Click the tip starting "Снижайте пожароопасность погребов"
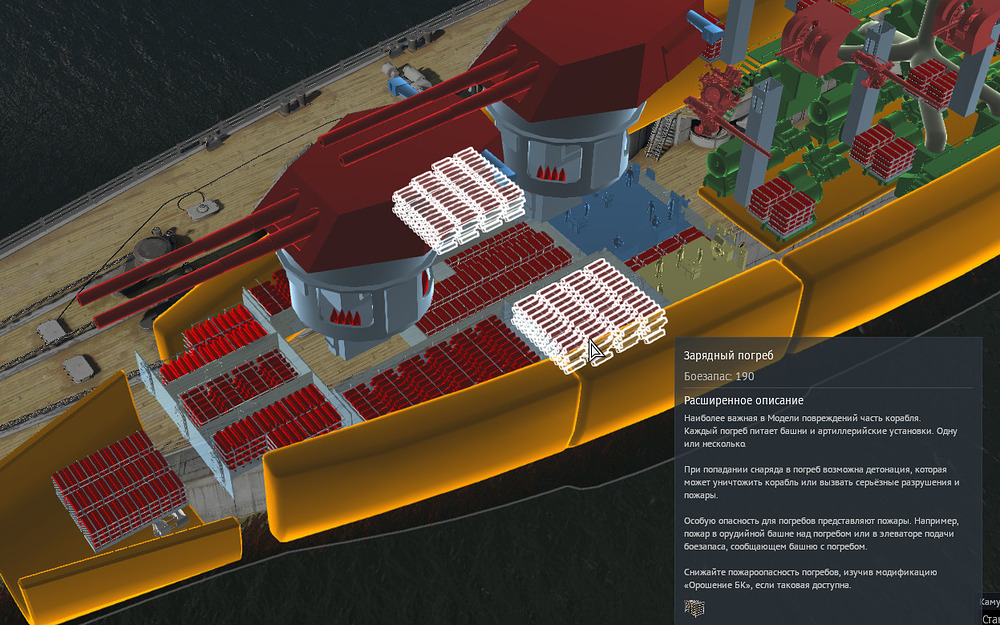Viewport: 1000px width, 625px height. tap(811, 578)
